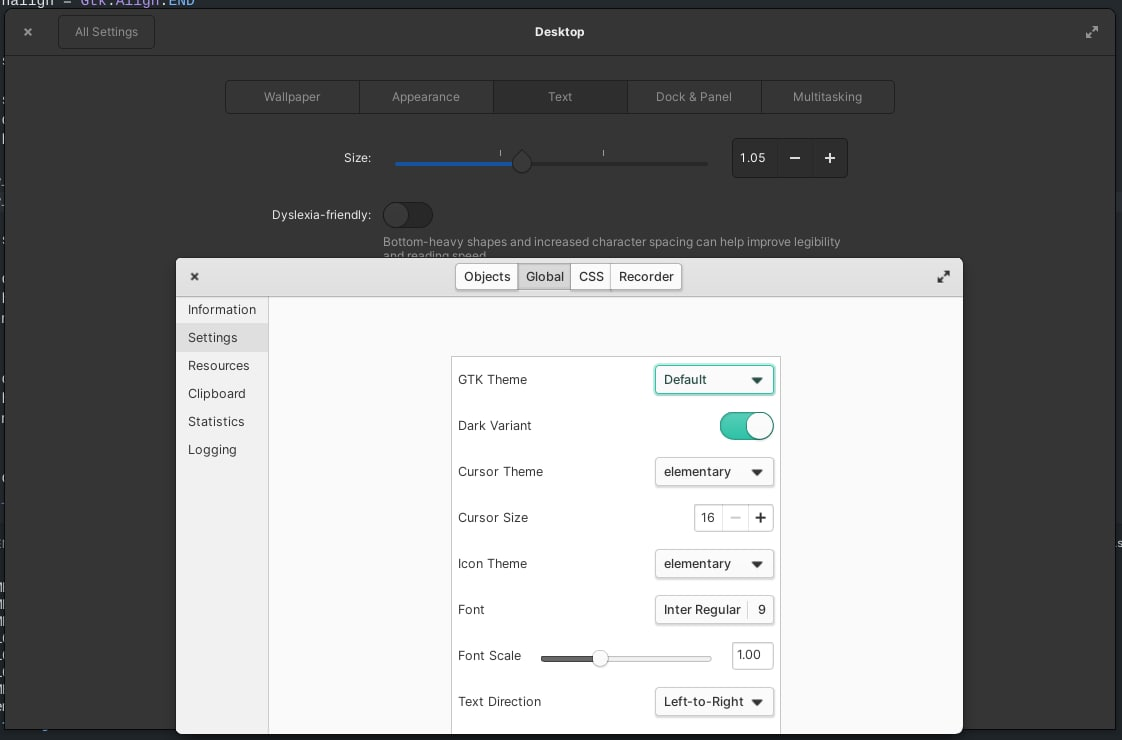Image resolution: width=1122 pixels, height=740 pixels.
Task: Maximize the Desktop settings window
Action: coord(1091,32)
